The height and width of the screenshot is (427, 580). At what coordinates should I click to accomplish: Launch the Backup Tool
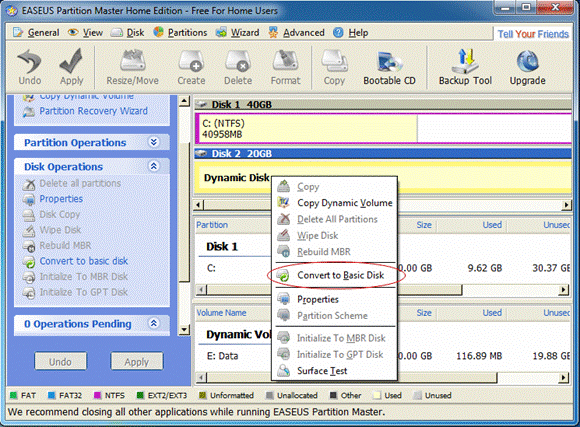point(465,67)
